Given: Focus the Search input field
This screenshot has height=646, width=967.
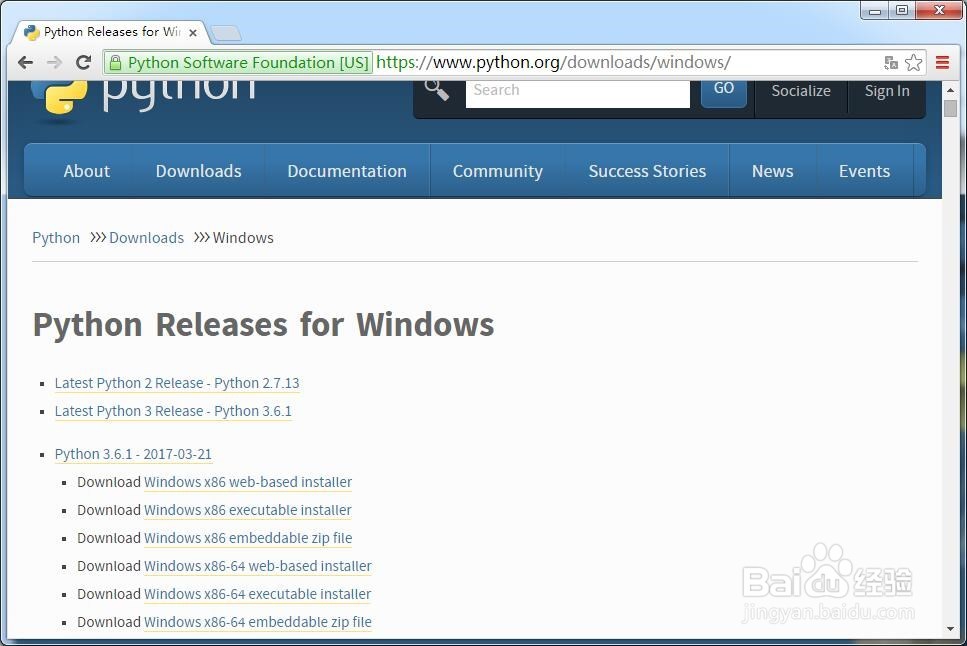Looking at the screenshot, I should click(x=577, y=94).
